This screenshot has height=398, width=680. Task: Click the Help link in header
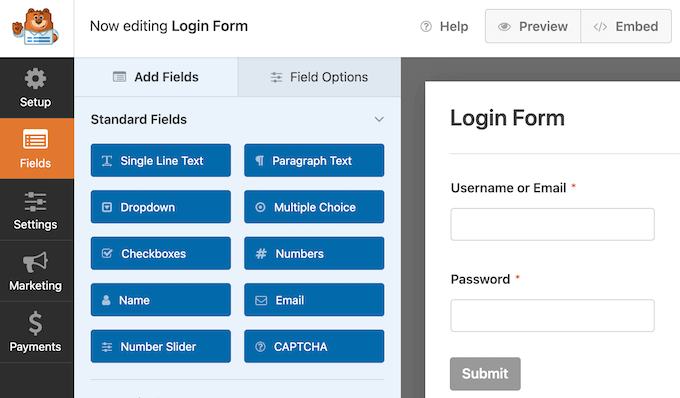(x=445, y=26)
